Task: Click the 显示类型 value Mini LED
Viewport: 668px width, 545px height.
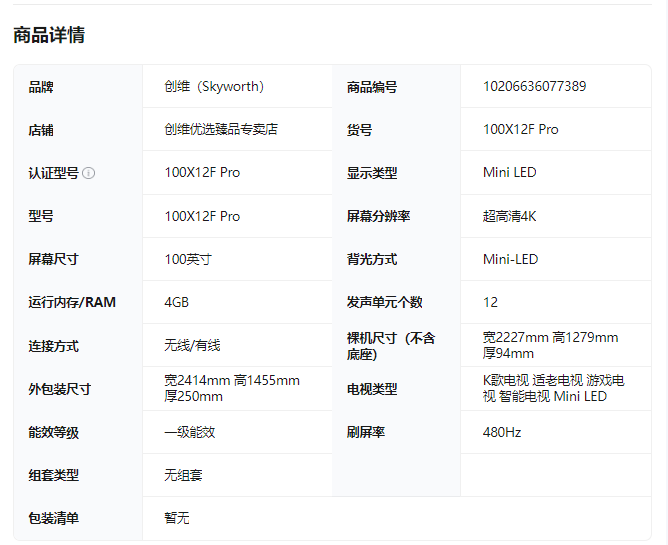Action: [509, 173]
